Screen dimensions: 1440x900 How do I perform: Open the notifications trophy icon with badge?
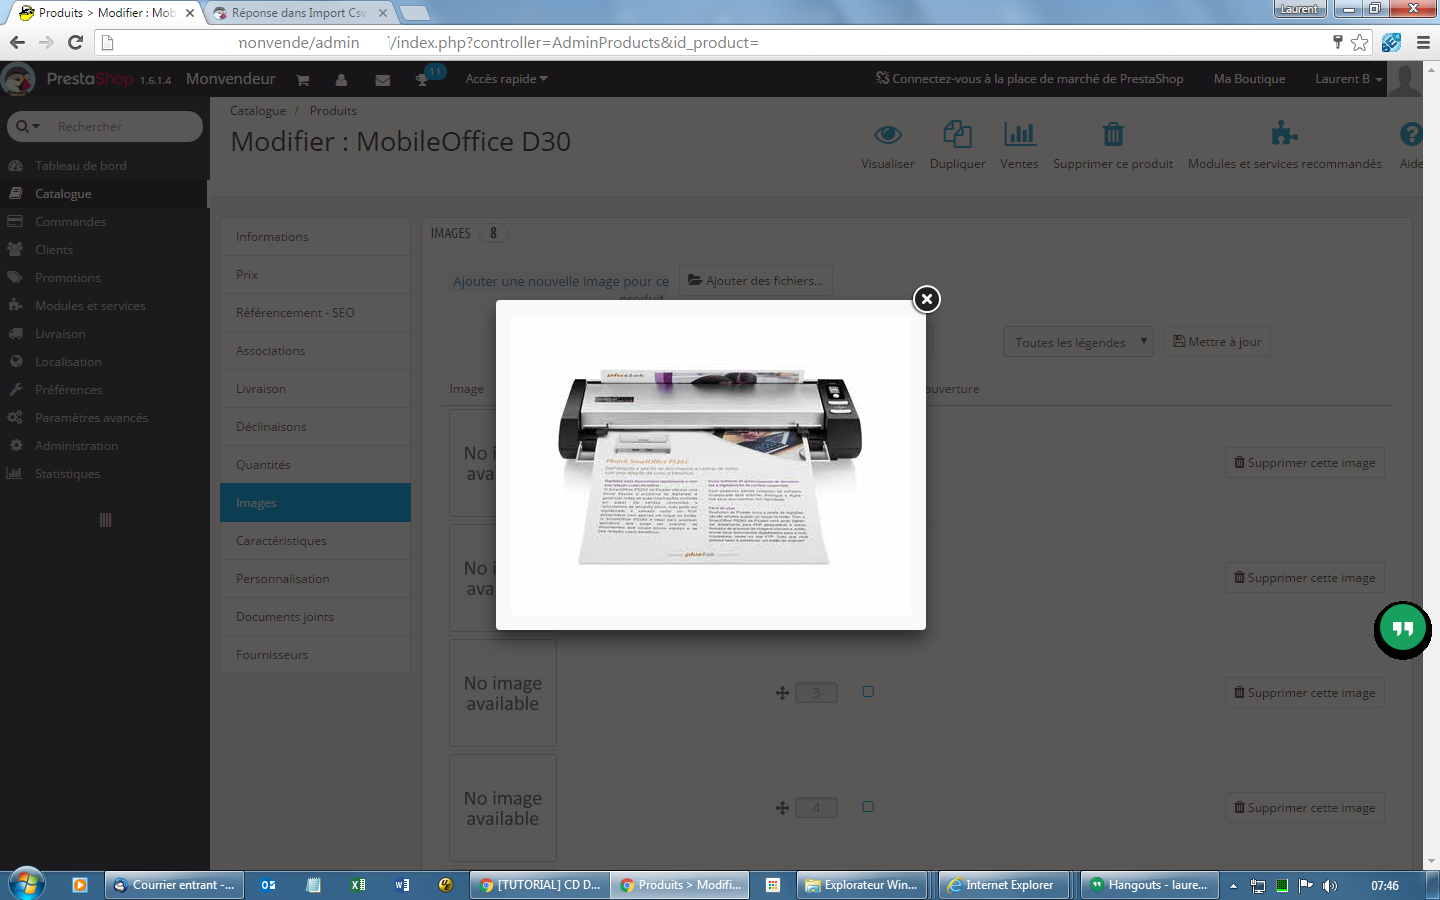(422, 79)
